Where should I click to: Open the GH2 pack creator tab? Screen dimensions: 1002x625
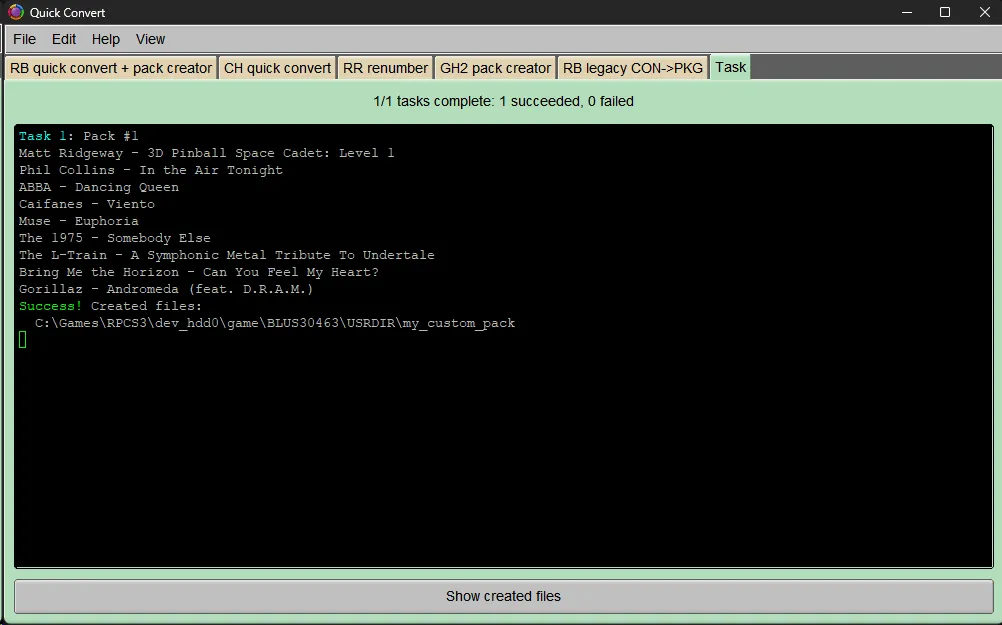[x=495, y=67]
